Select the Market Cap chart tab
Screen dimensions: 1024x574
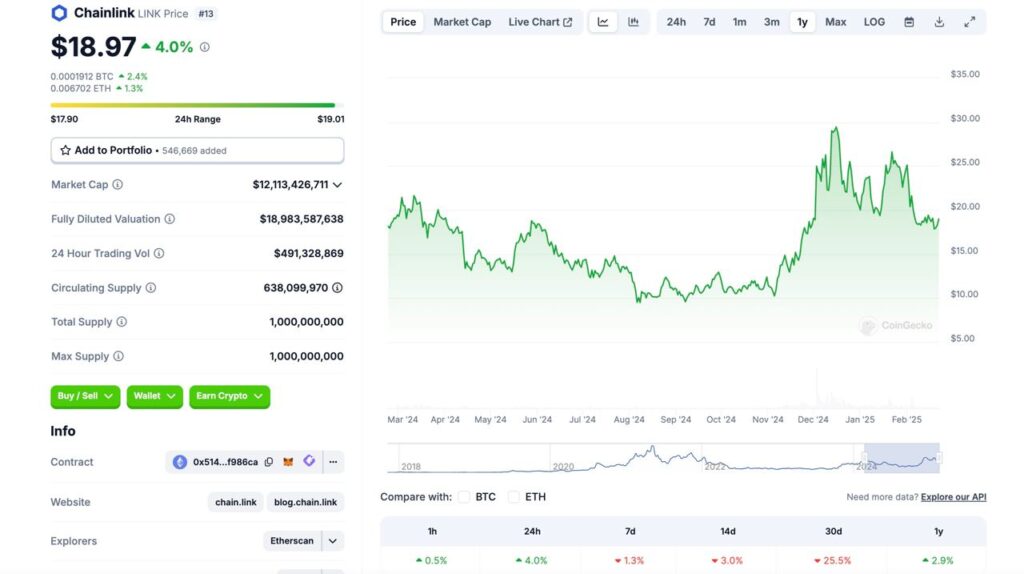(x=462, y=22)
